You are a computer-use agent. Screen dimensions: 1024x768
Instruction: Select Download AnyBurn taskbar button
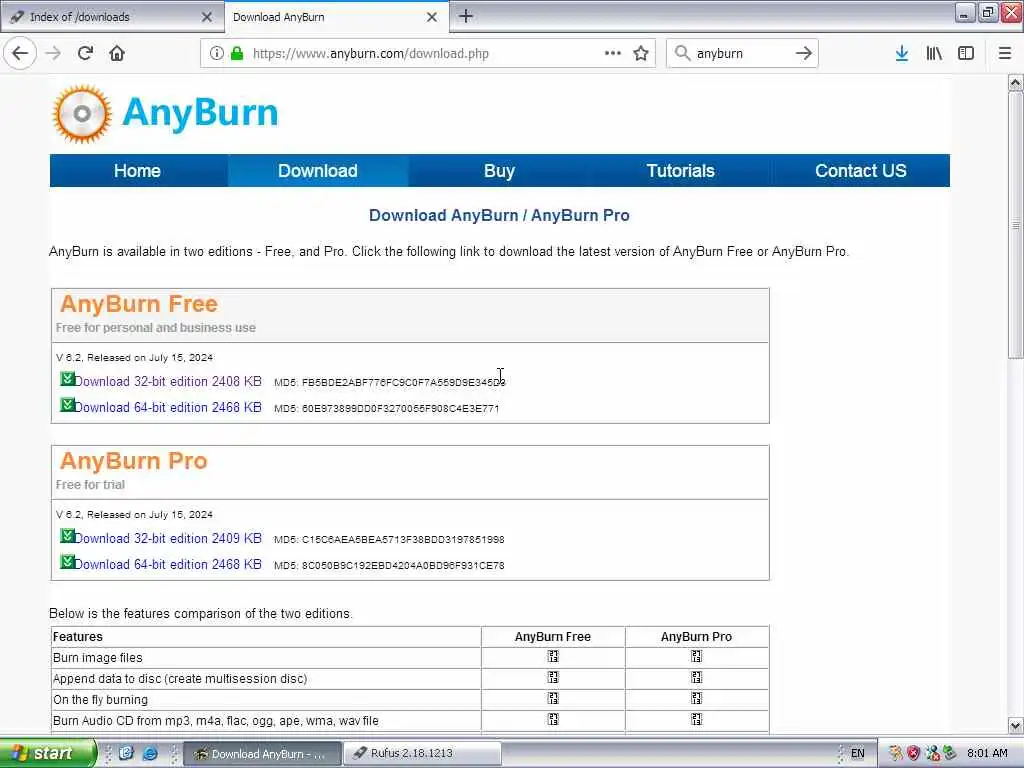[x=263, y=753]
